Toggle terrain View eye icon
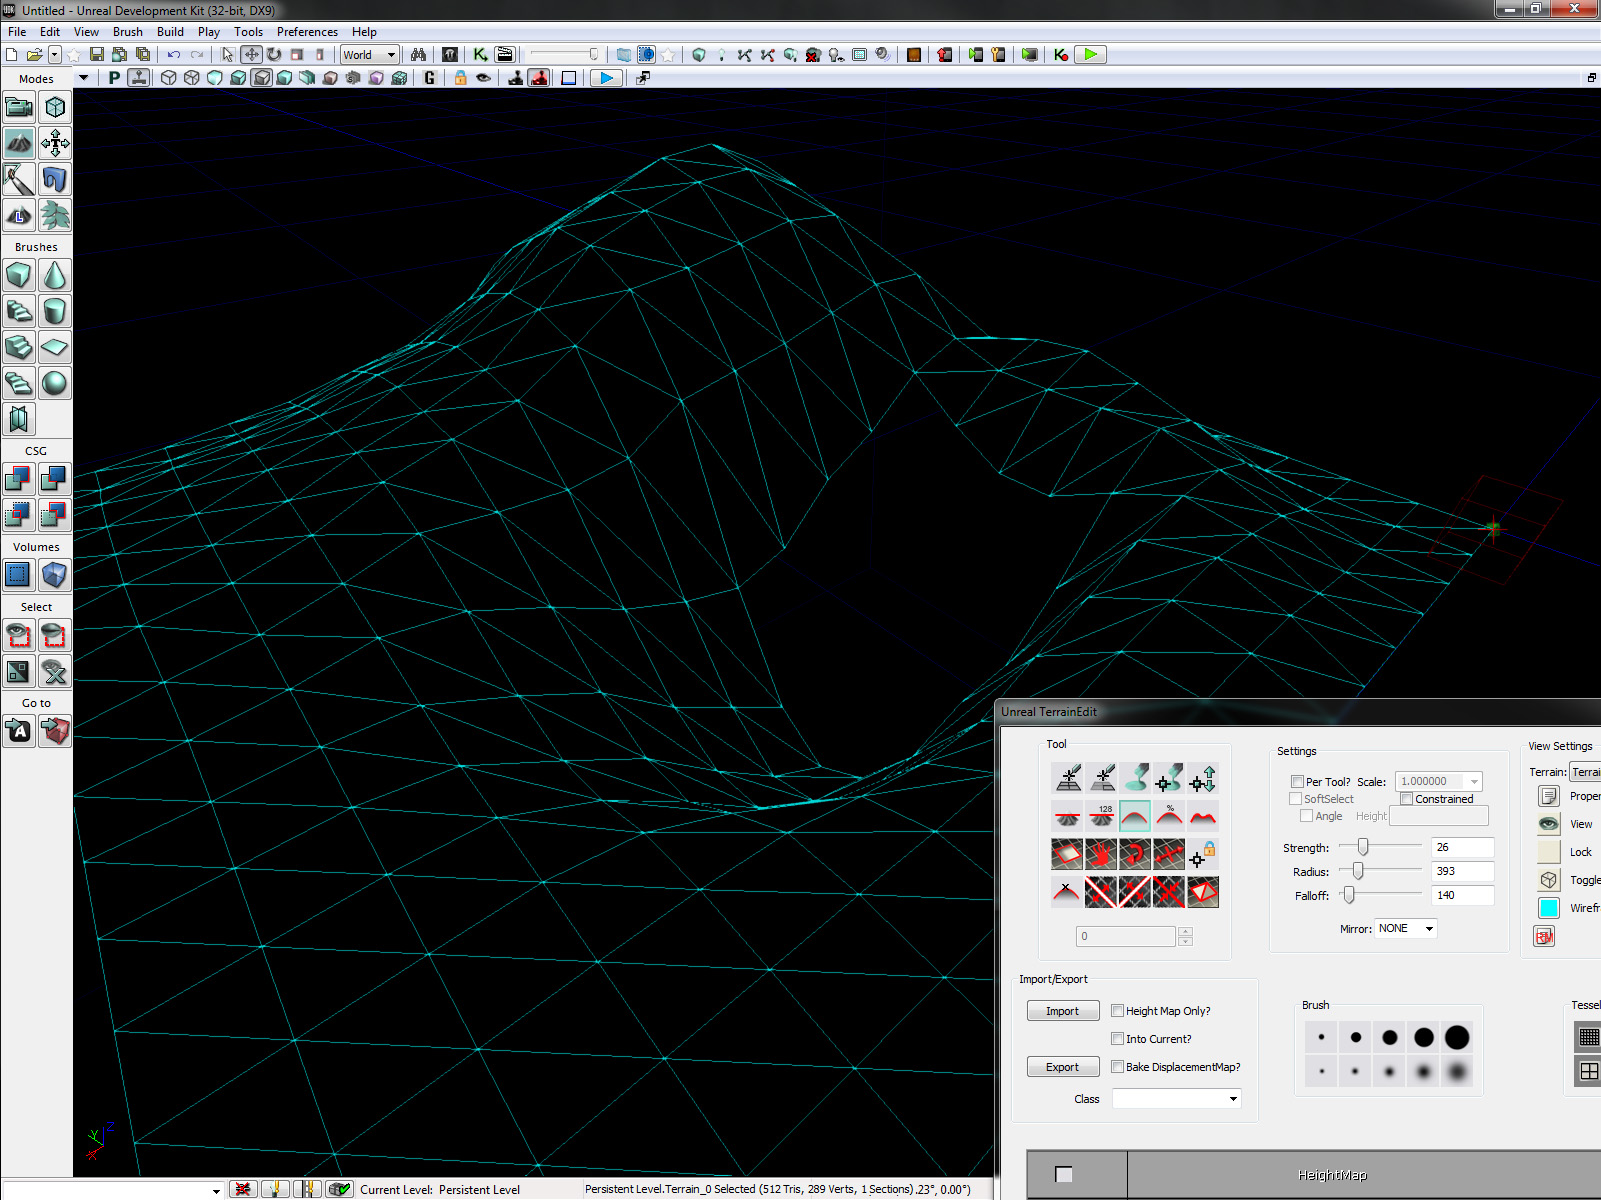 coord(1549,824)
